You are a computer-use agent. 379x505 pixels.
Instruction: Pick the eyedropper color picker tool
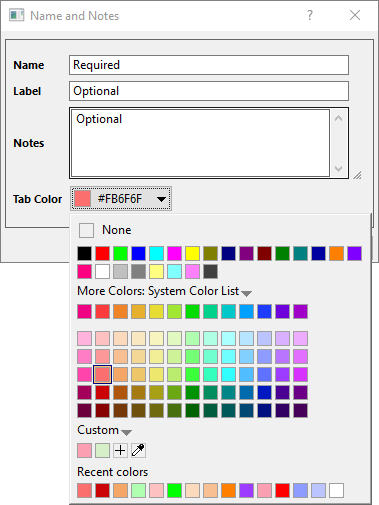pos(138,450)
